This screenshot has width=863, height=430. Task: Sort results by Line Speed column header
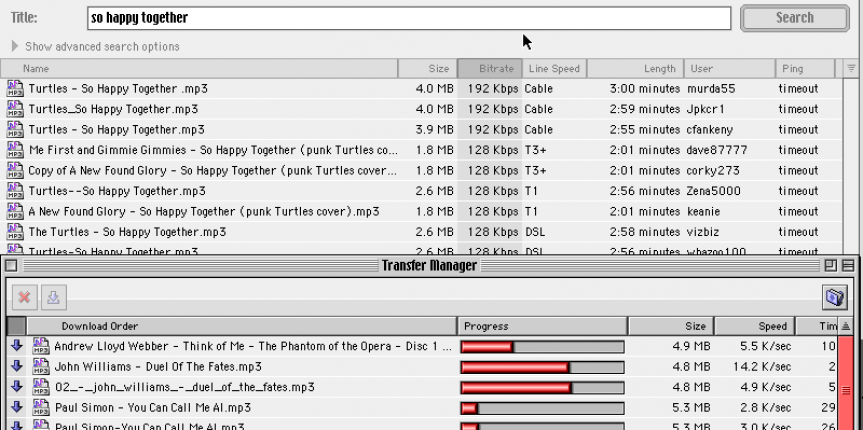point(553,69)
